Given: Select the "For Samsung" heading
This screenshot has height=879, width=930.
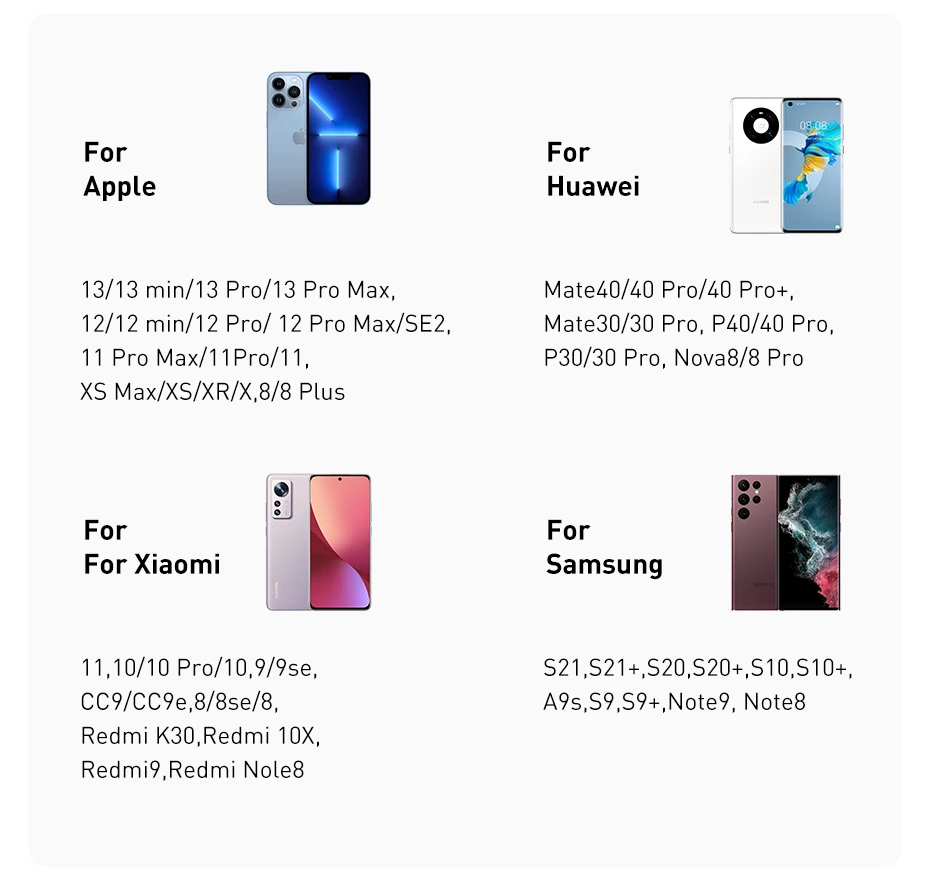Looking at the screenshot, I should pyautogui.click(x=604, y=547).
